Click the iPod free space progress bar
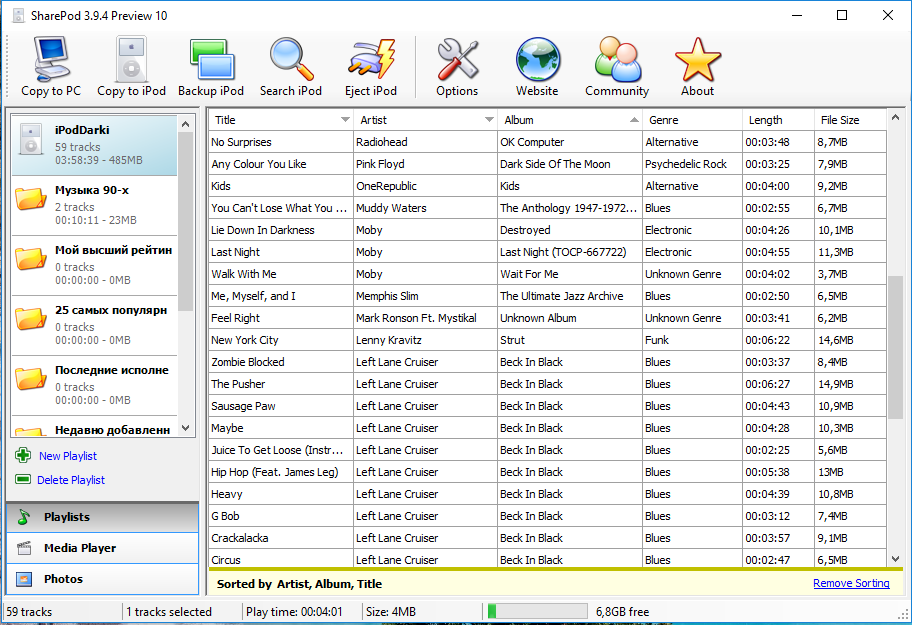The height and width of the screenshot is (625, 912). pos(536,611)
